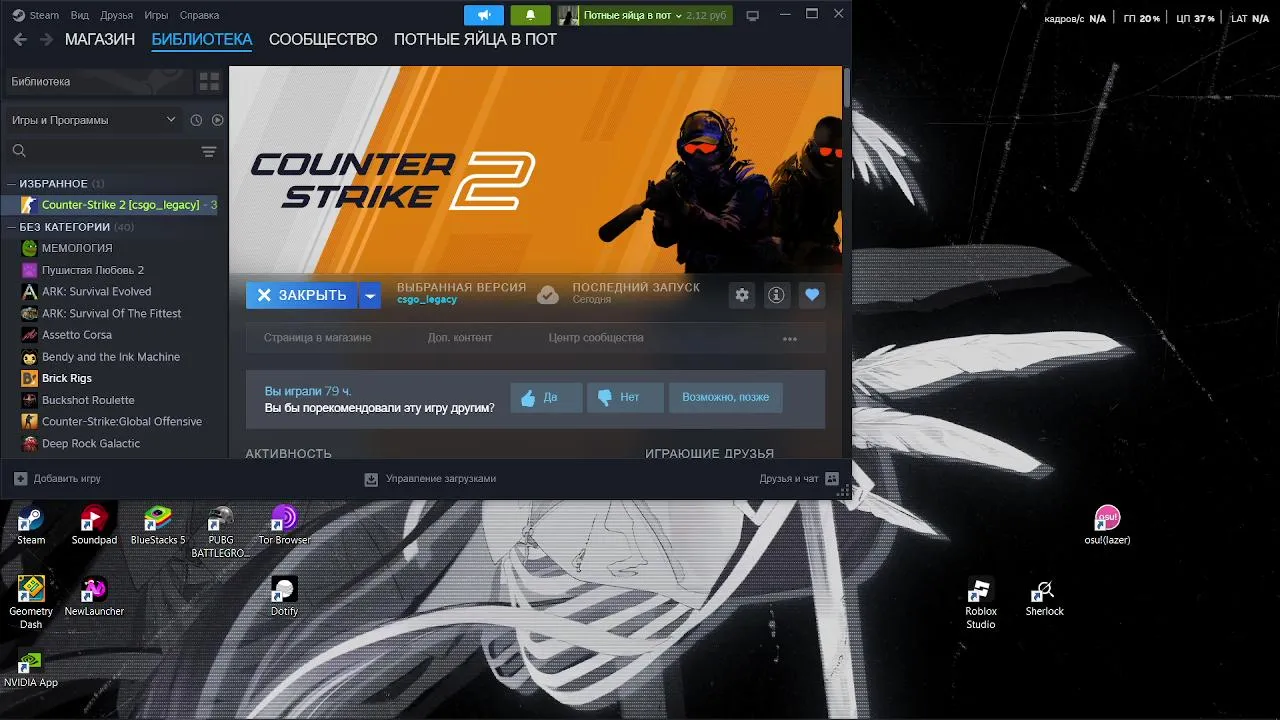Show game info icon
The height and width of the screenshot is (720, 1280).
(776, 295)
